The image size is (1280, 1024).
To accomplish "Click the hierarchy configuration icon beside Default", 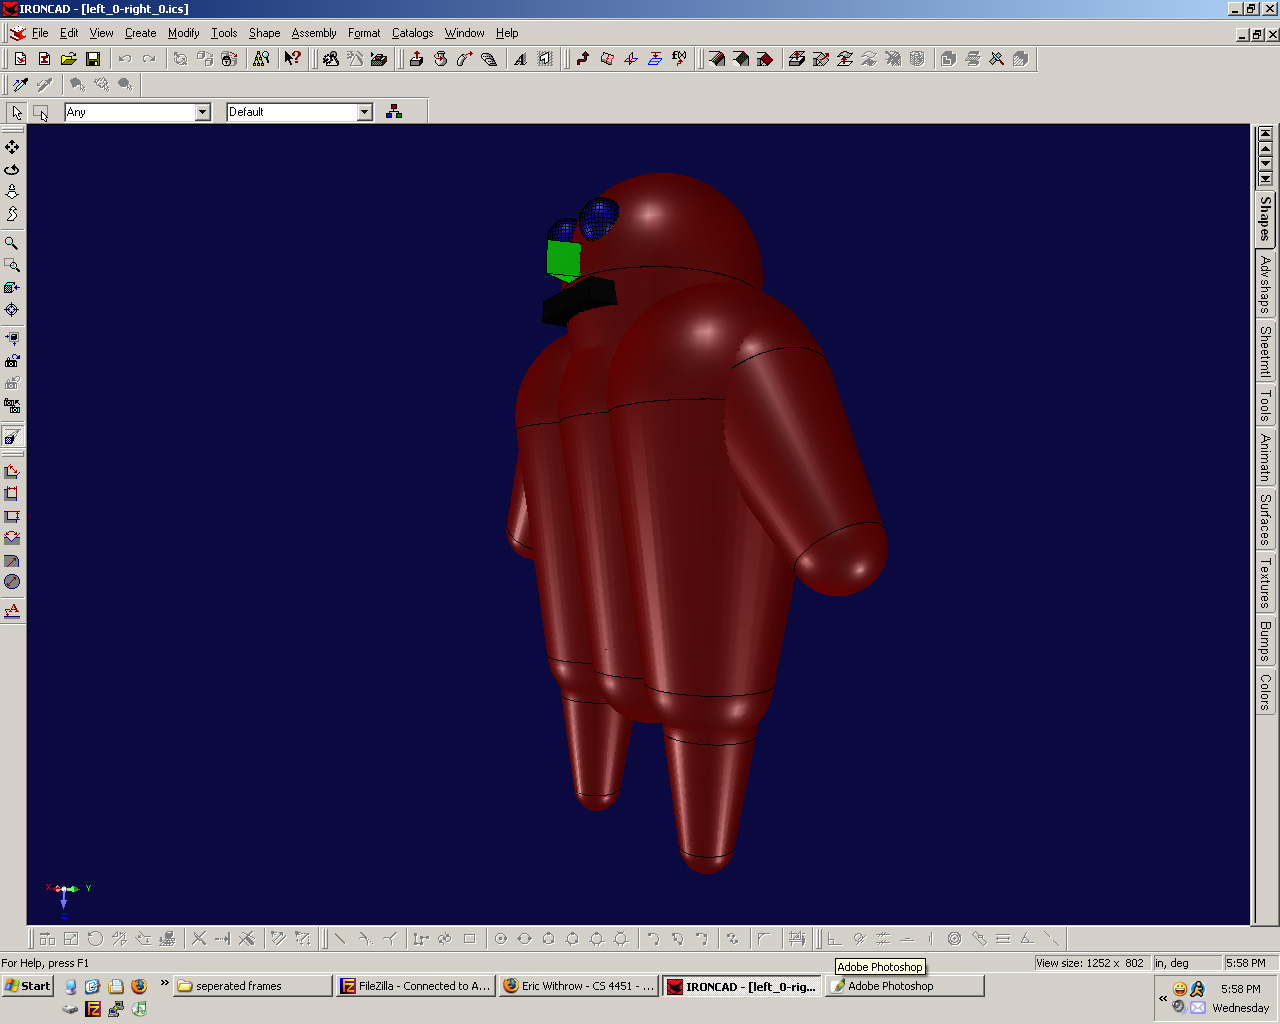I will pos(394,112).
